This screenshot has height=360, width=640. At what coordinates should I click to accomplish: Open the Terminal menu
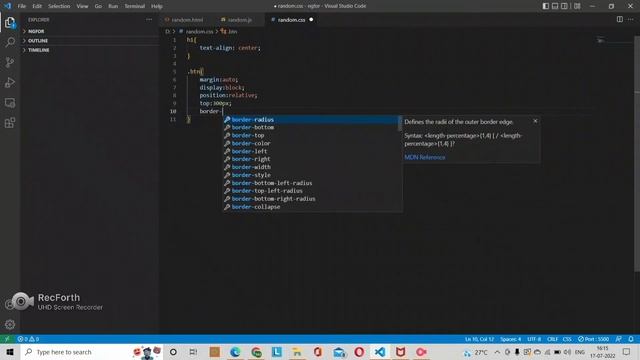tap(134, 6)
